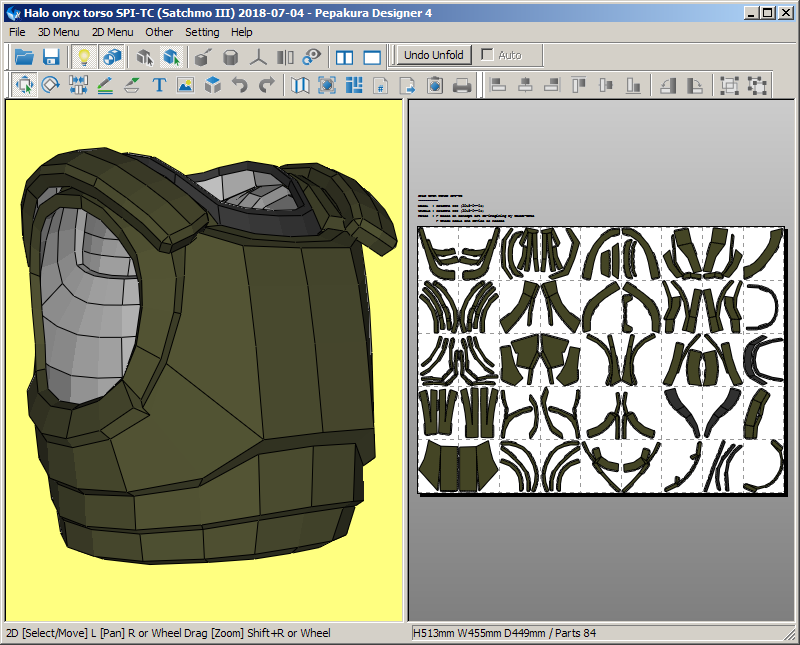Select the blue cube with green cursor tool
The image size is (800, 645).
(x=172, y=57)
